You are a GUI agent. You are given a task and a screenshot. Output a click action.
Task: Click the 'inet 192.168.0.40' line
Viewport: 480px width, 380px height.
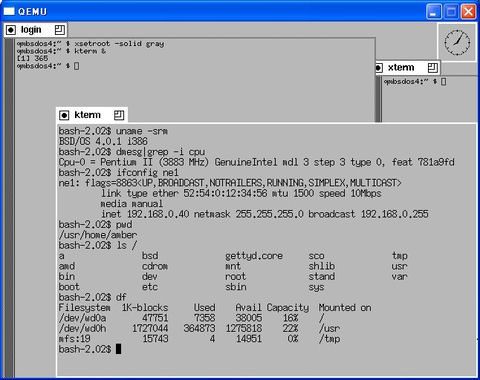click(x=265, y=214)
